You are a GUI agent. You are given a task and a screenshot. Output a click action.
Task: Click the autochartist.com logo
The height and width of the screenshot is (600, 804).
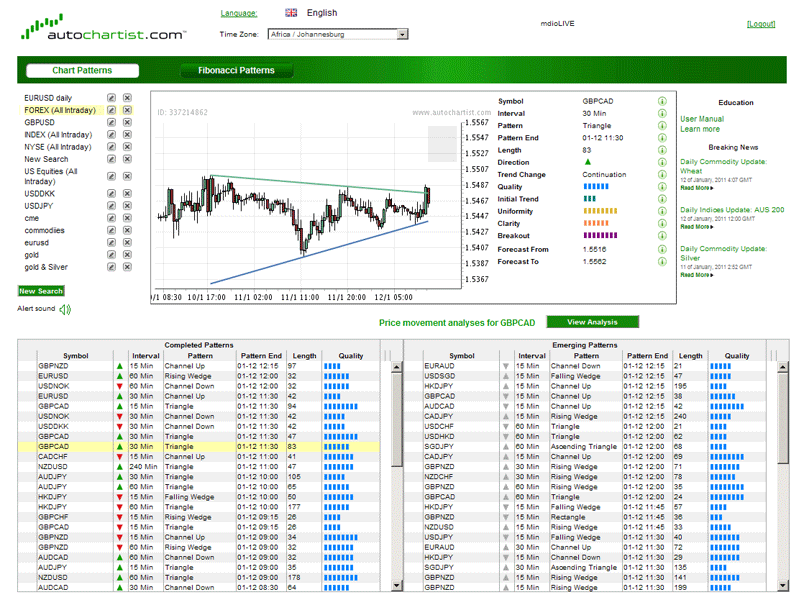tap(103, 27)
